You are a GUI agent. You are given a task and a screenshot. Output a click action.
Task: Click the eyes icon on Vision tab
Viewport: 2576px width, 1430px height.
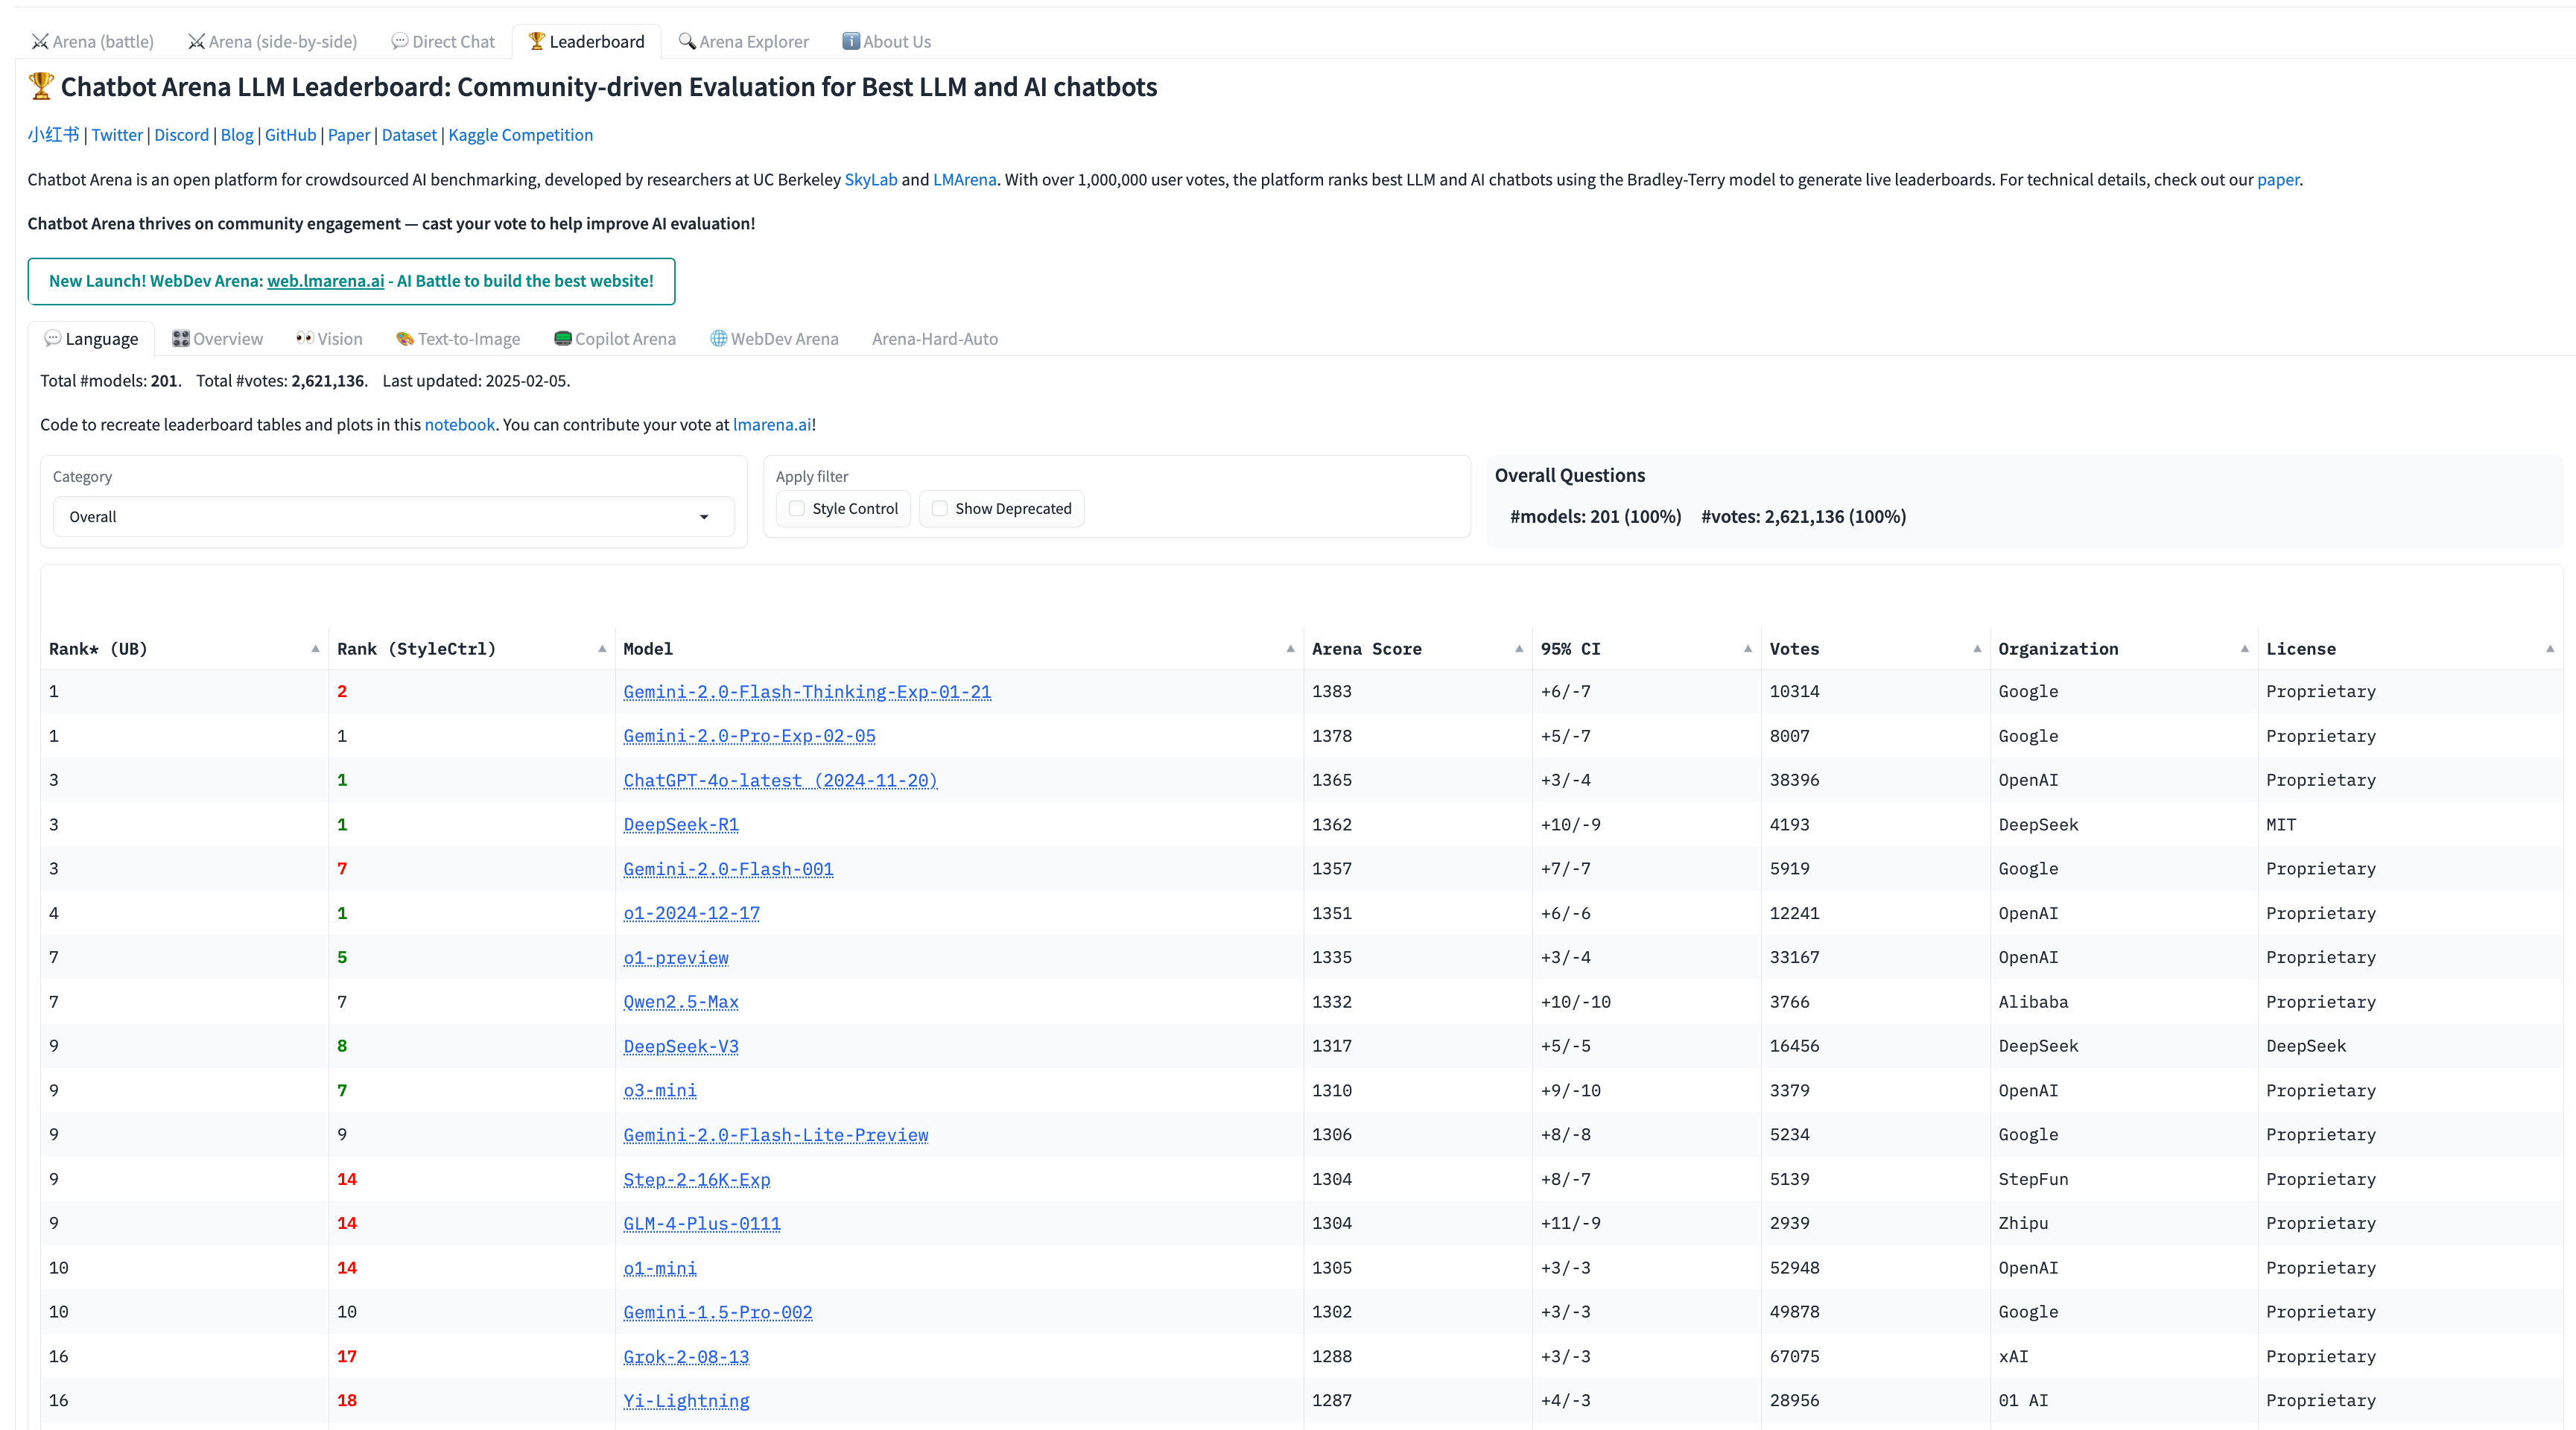304,338
